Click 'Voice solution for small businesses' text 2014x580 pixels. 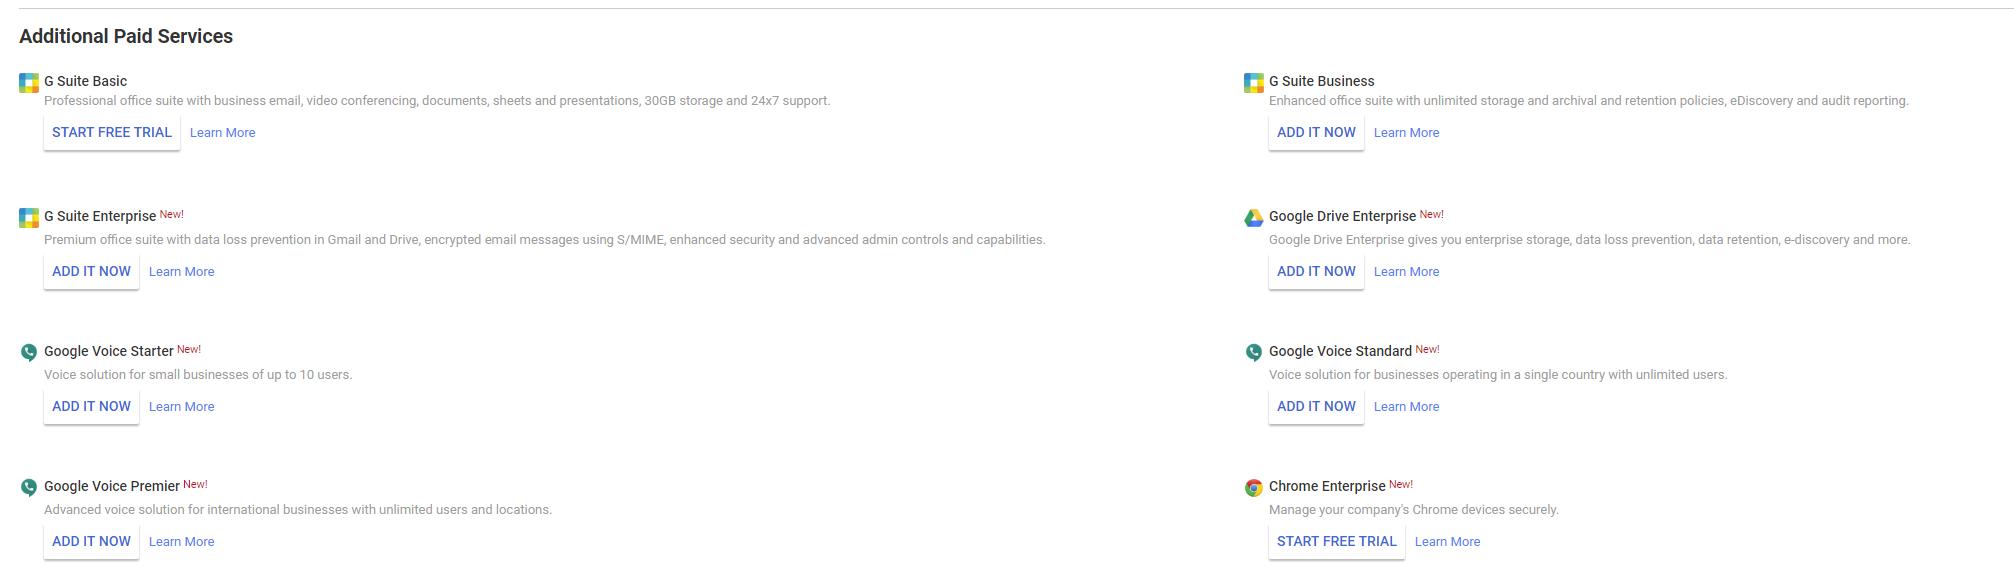[x=198, y=375]
